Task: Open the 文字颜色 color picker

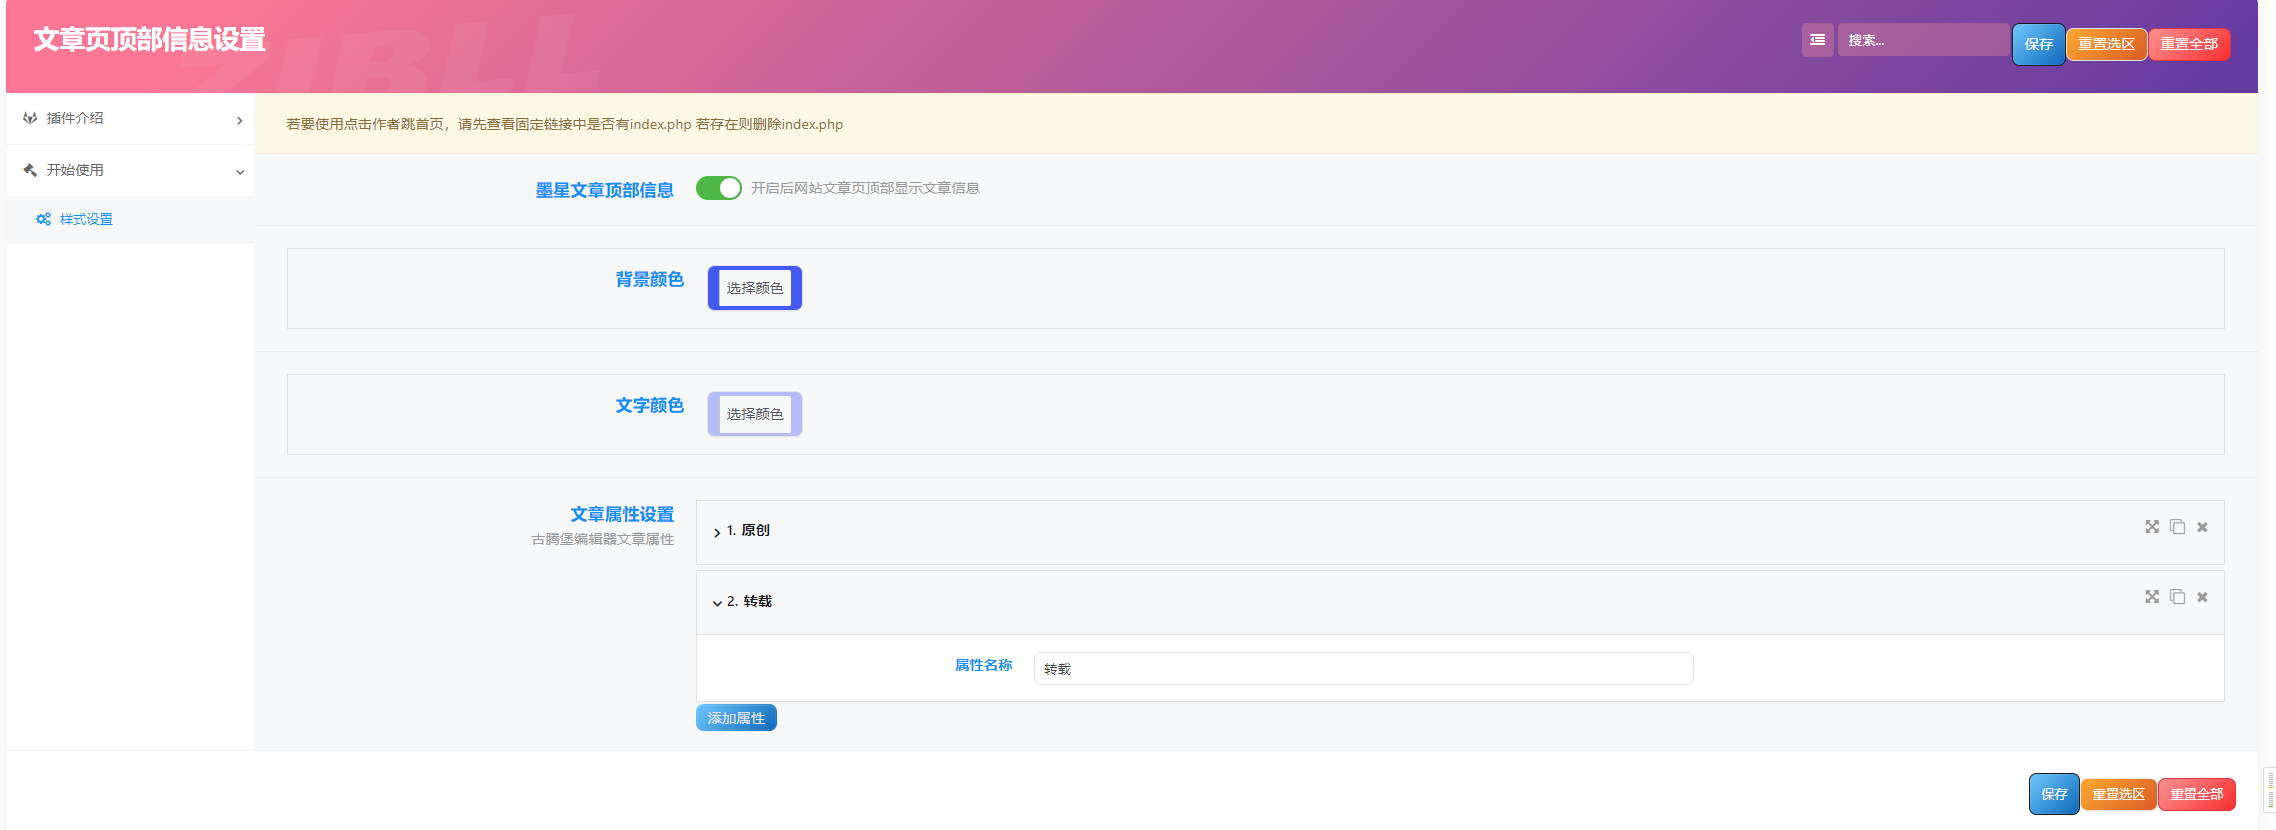Action: [755, 414]
